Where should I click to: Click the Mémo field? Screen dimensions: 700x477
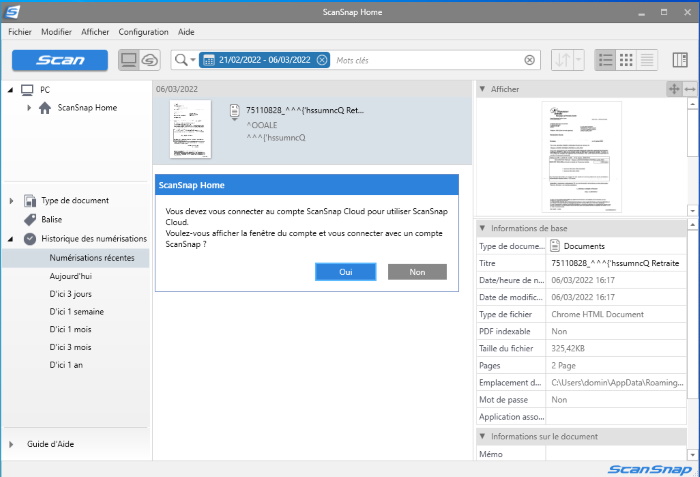(x=616, y=454)
